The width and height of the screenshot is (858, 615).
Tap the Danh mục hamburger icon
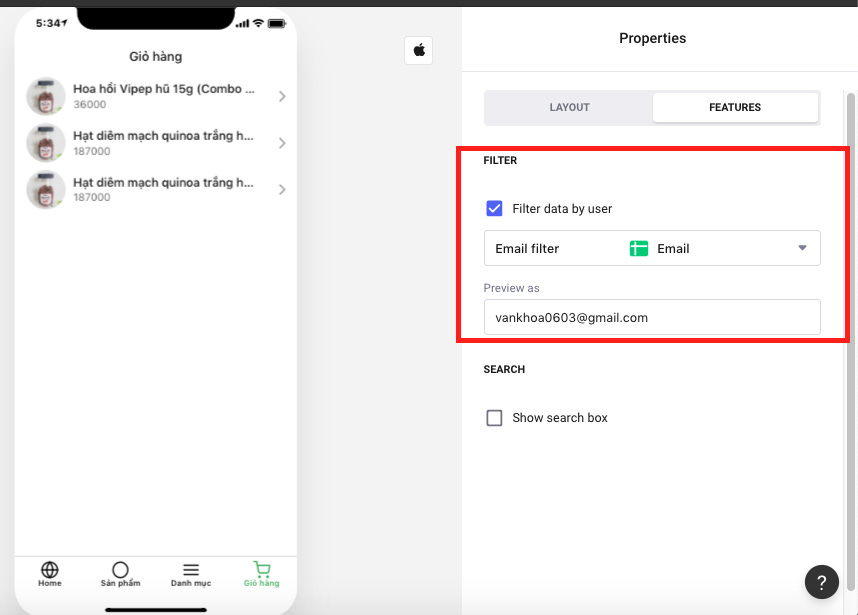tap(191, 570)
